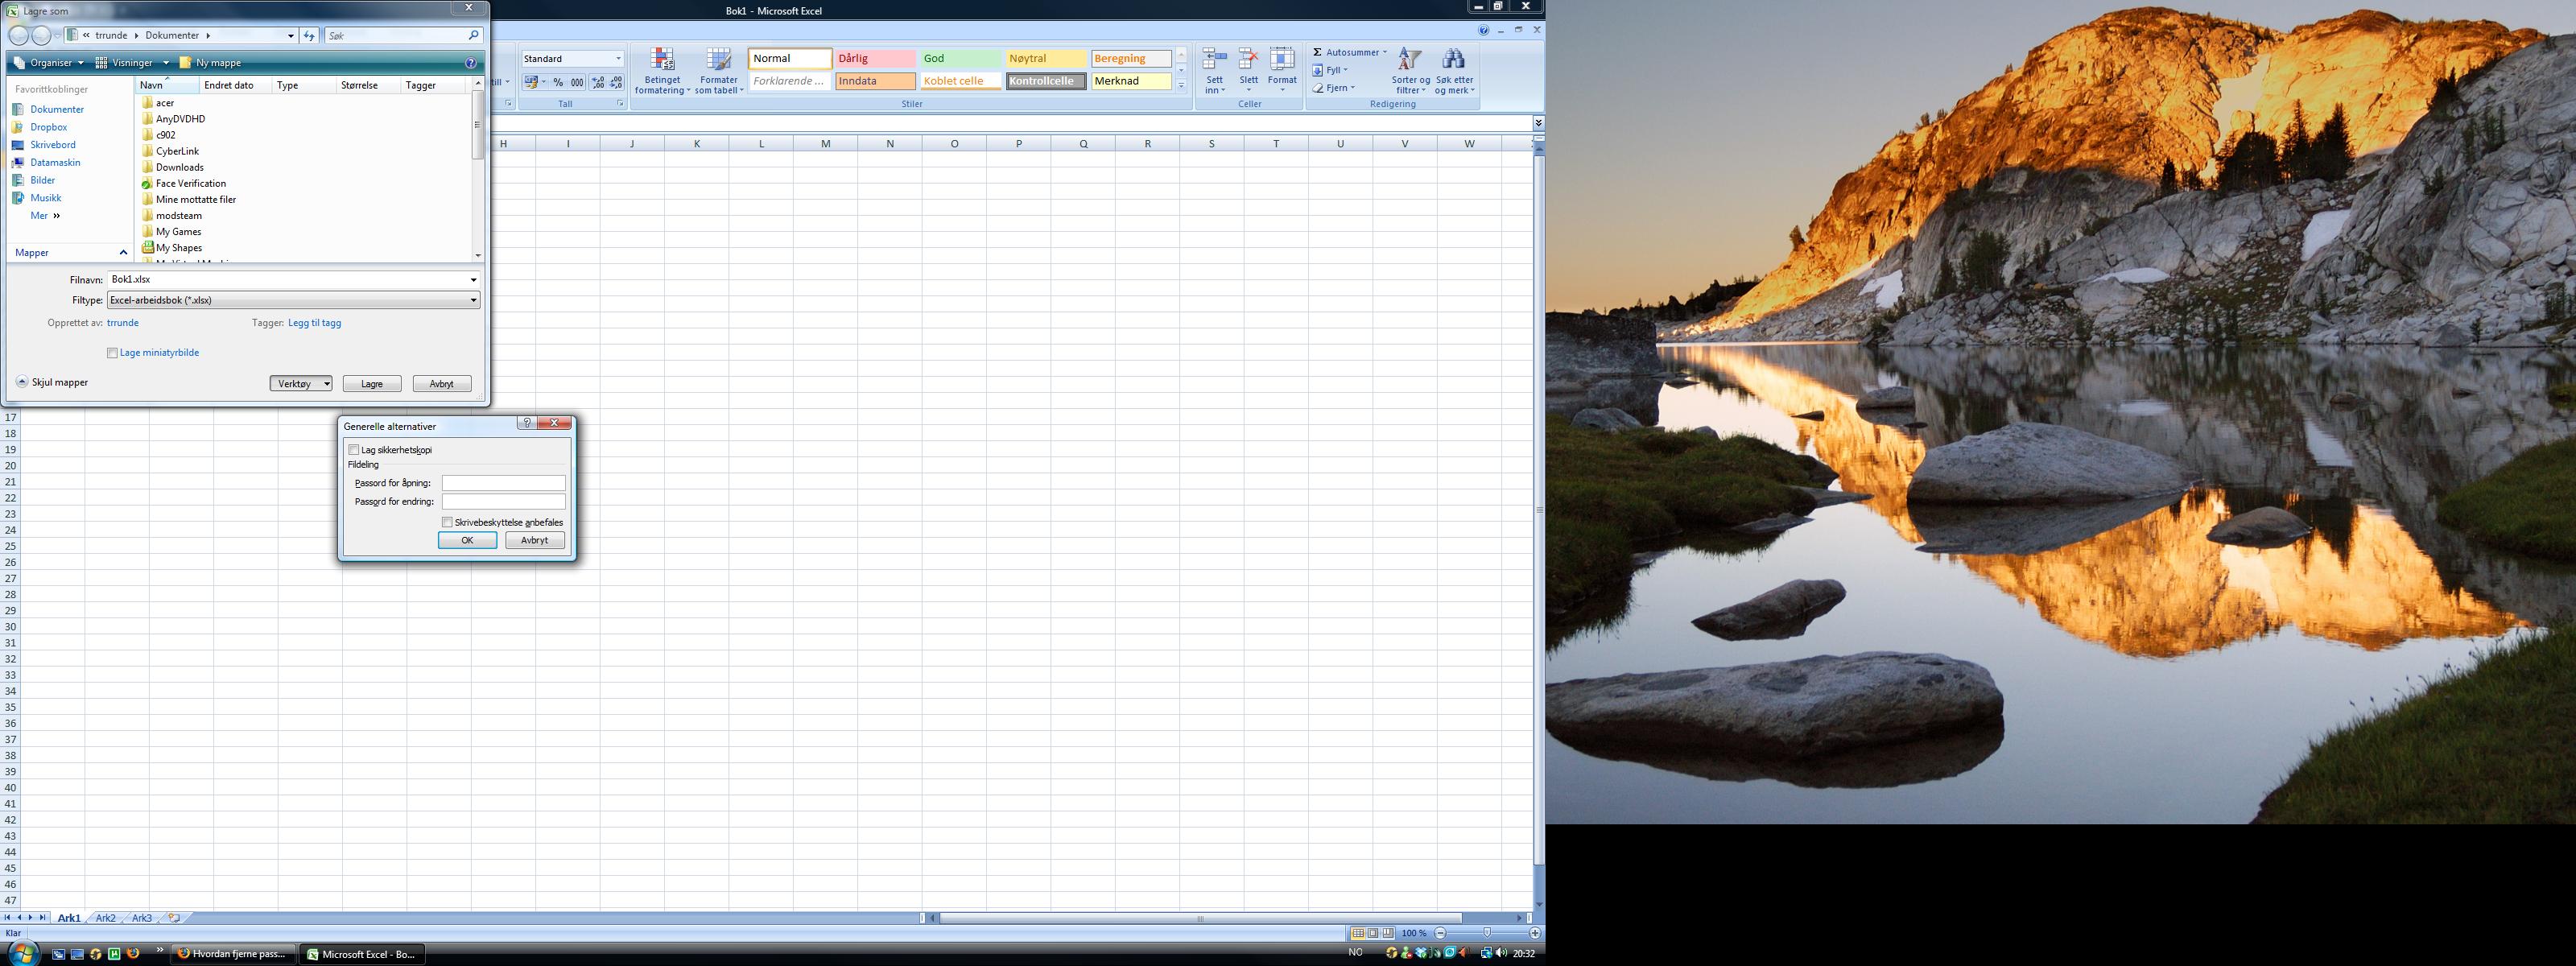
Task: Open Dokumenter favorite link
Action: point(57,110)
